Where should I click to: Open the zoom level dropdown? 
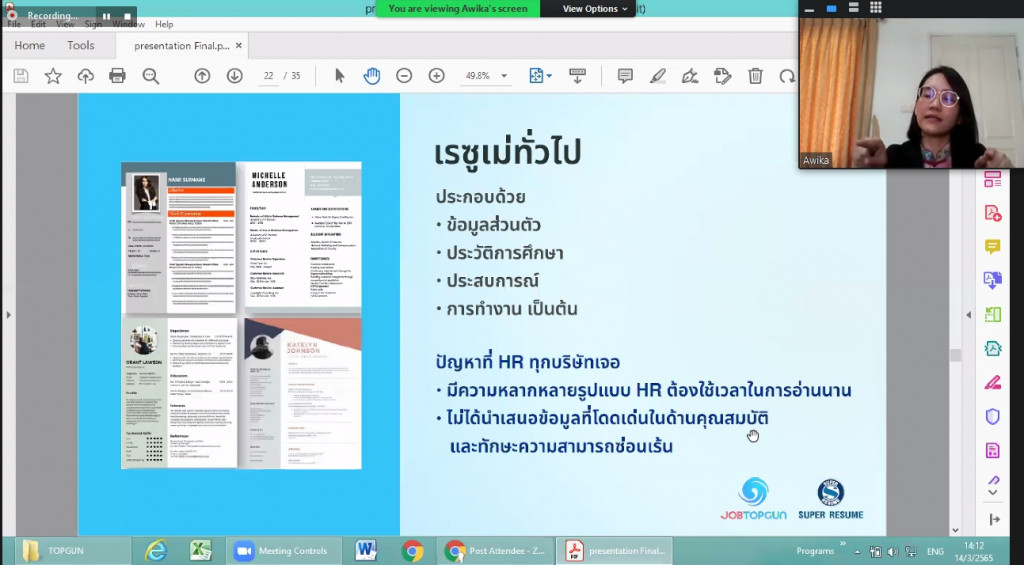pyautogui.click(x=504, y=76)
